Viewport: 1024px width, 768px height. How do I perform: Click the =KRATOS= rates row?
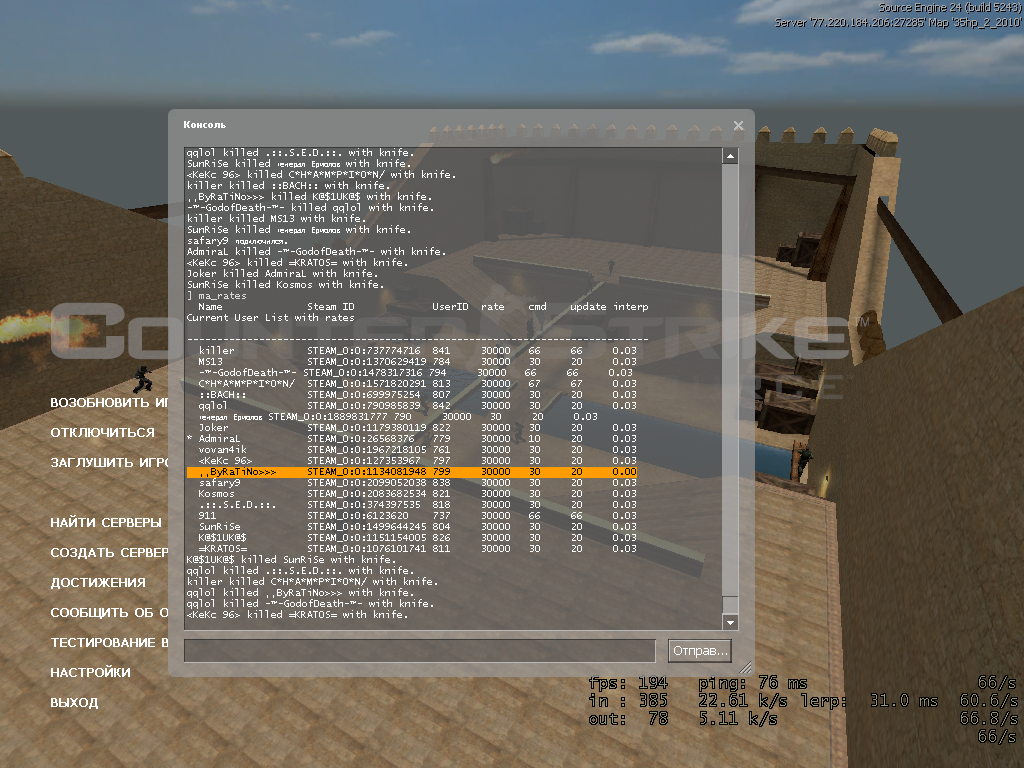click(417, 549)
